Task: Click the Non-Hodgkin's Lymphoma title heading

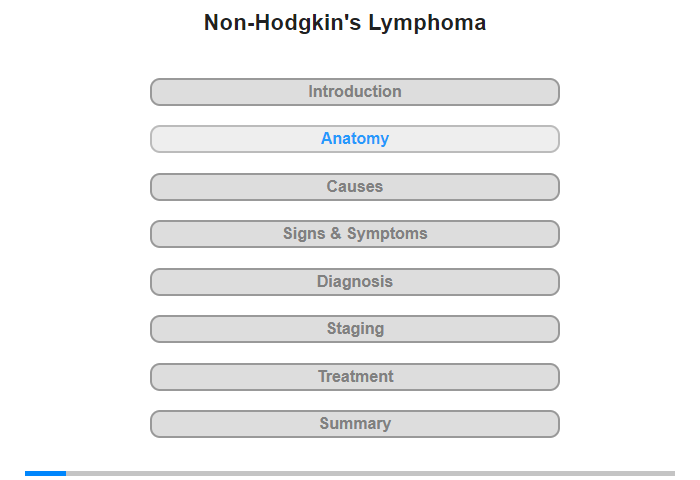Action: coord(345,23)
